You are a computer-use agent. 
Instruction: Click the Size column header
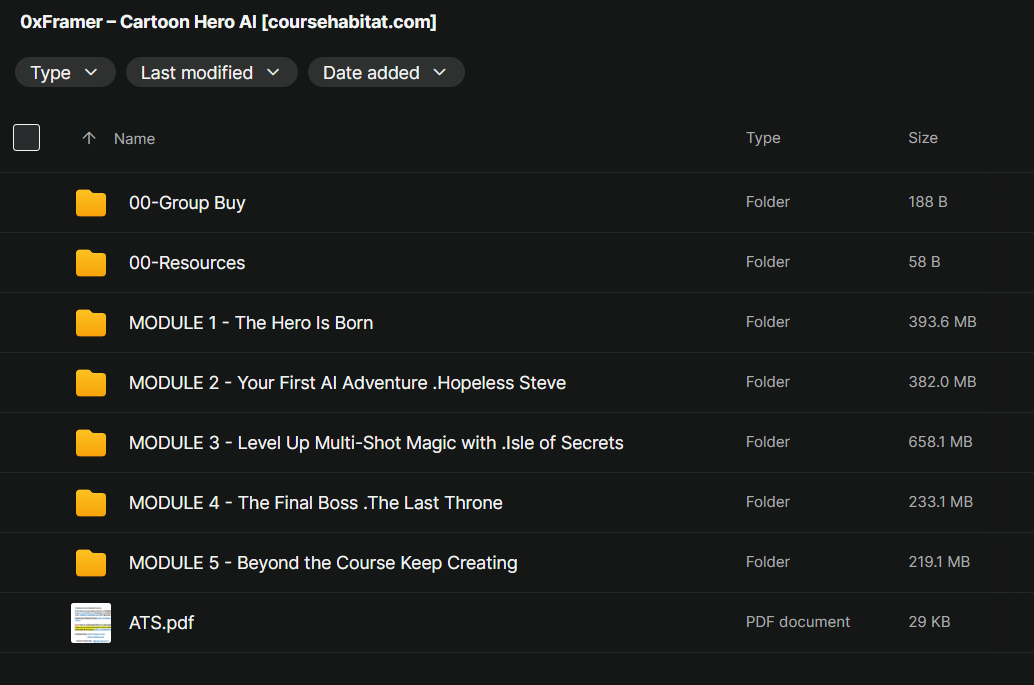tap(922, 138)
